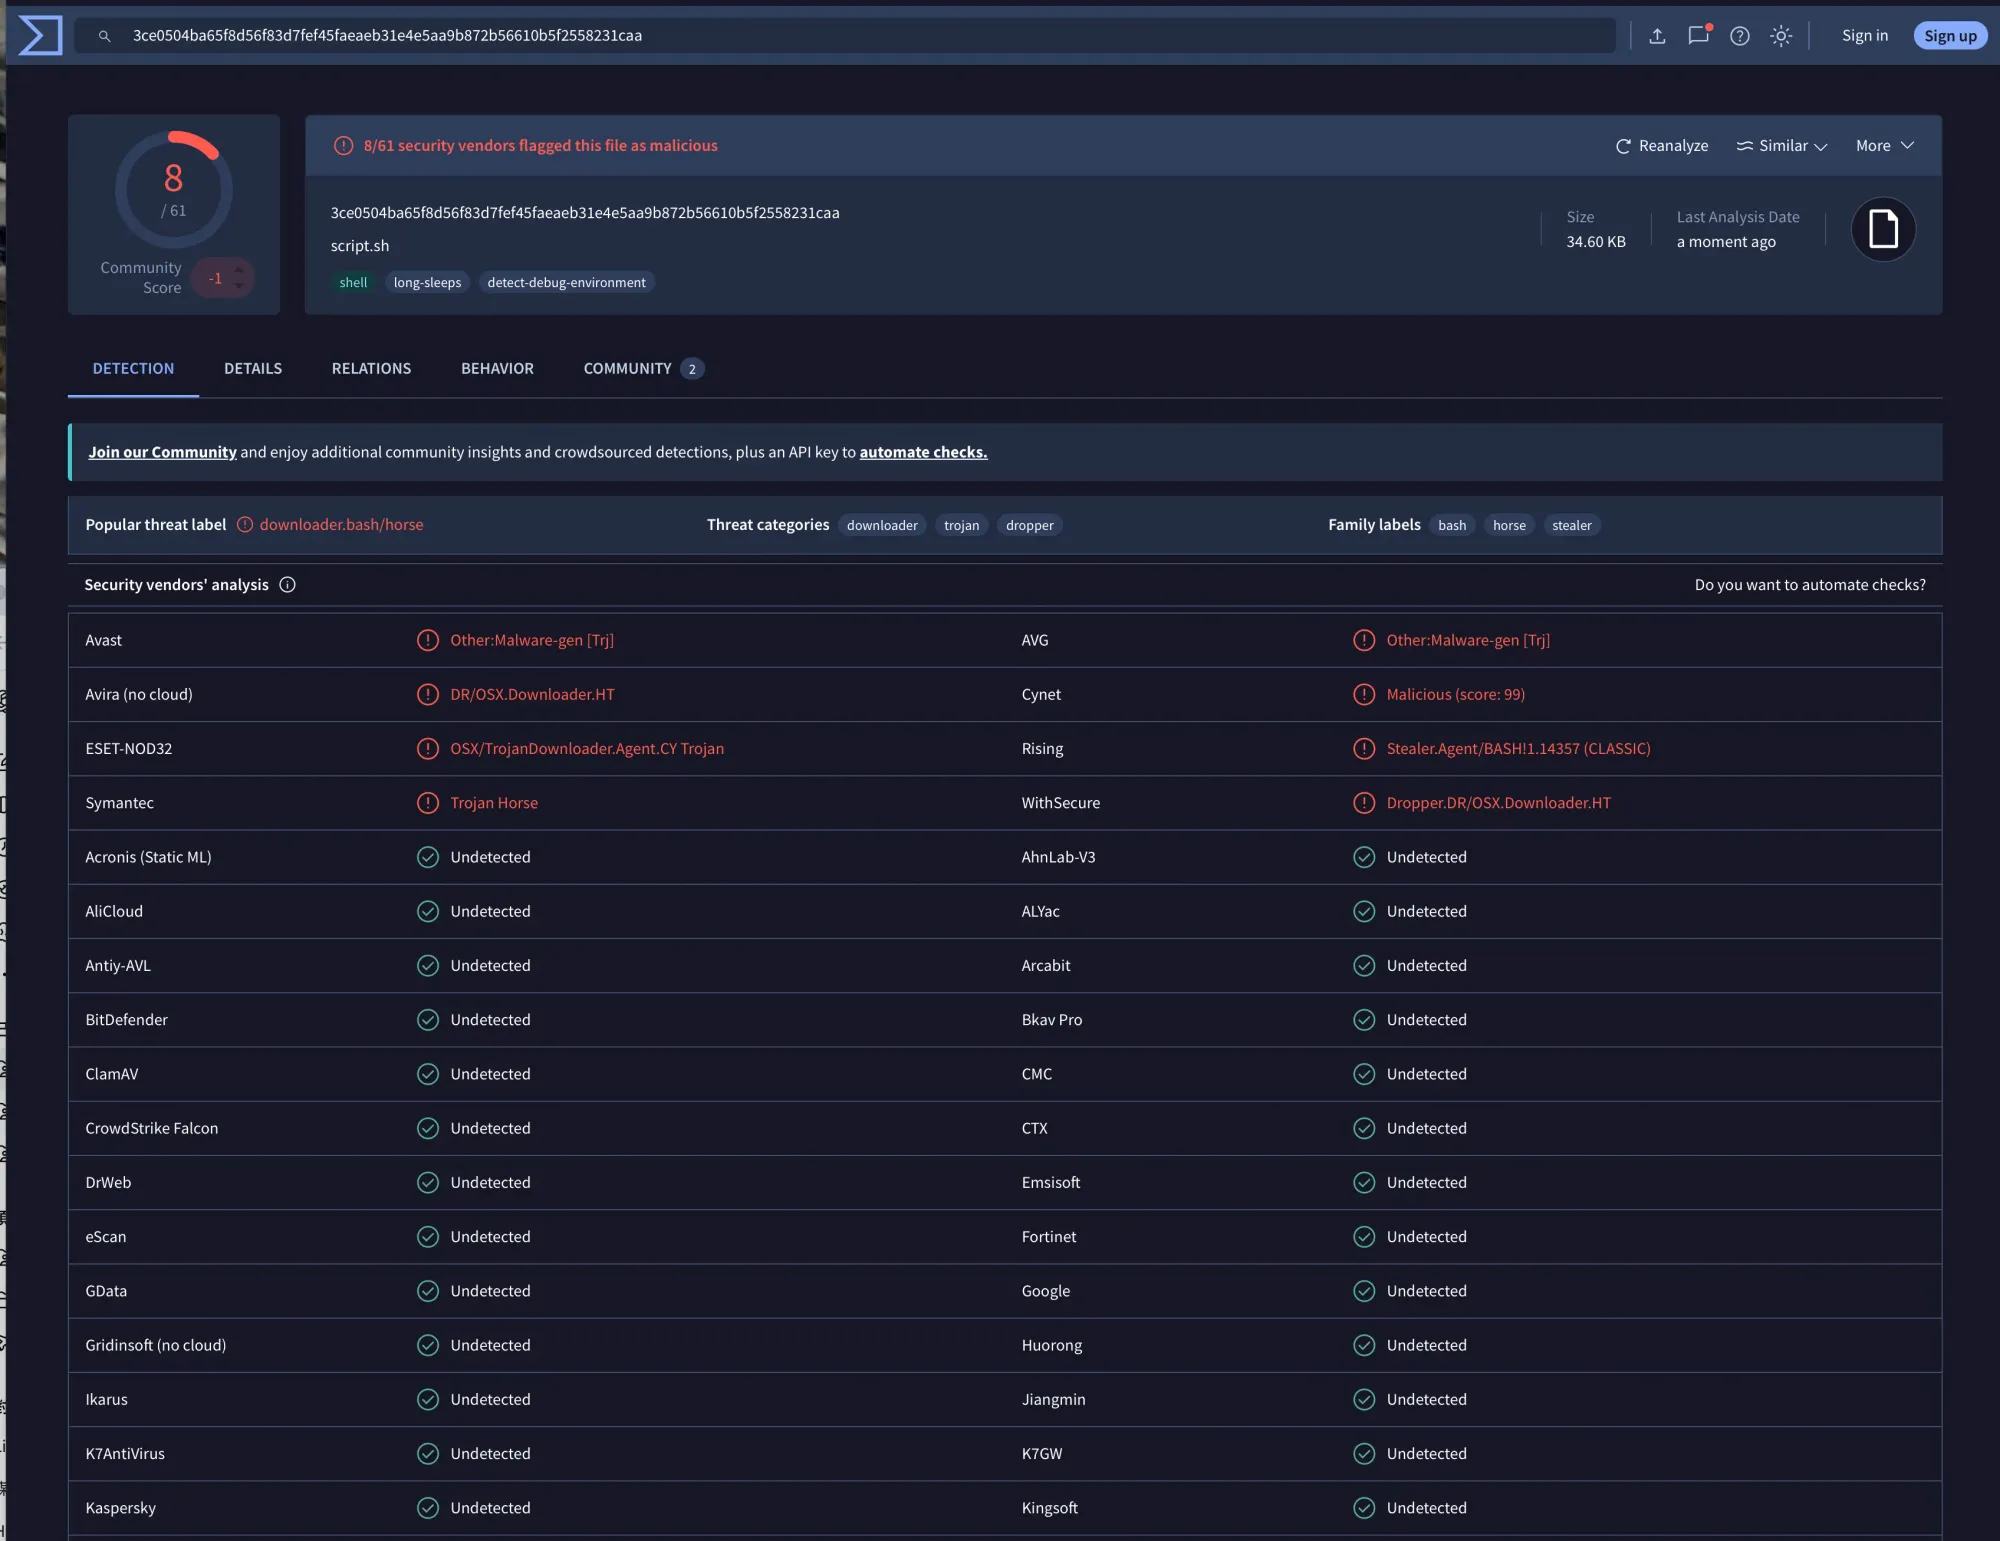Click the detect-debug-environment tag
The width and height of the screenshot is (2000, 1541).
click(566, 283)
